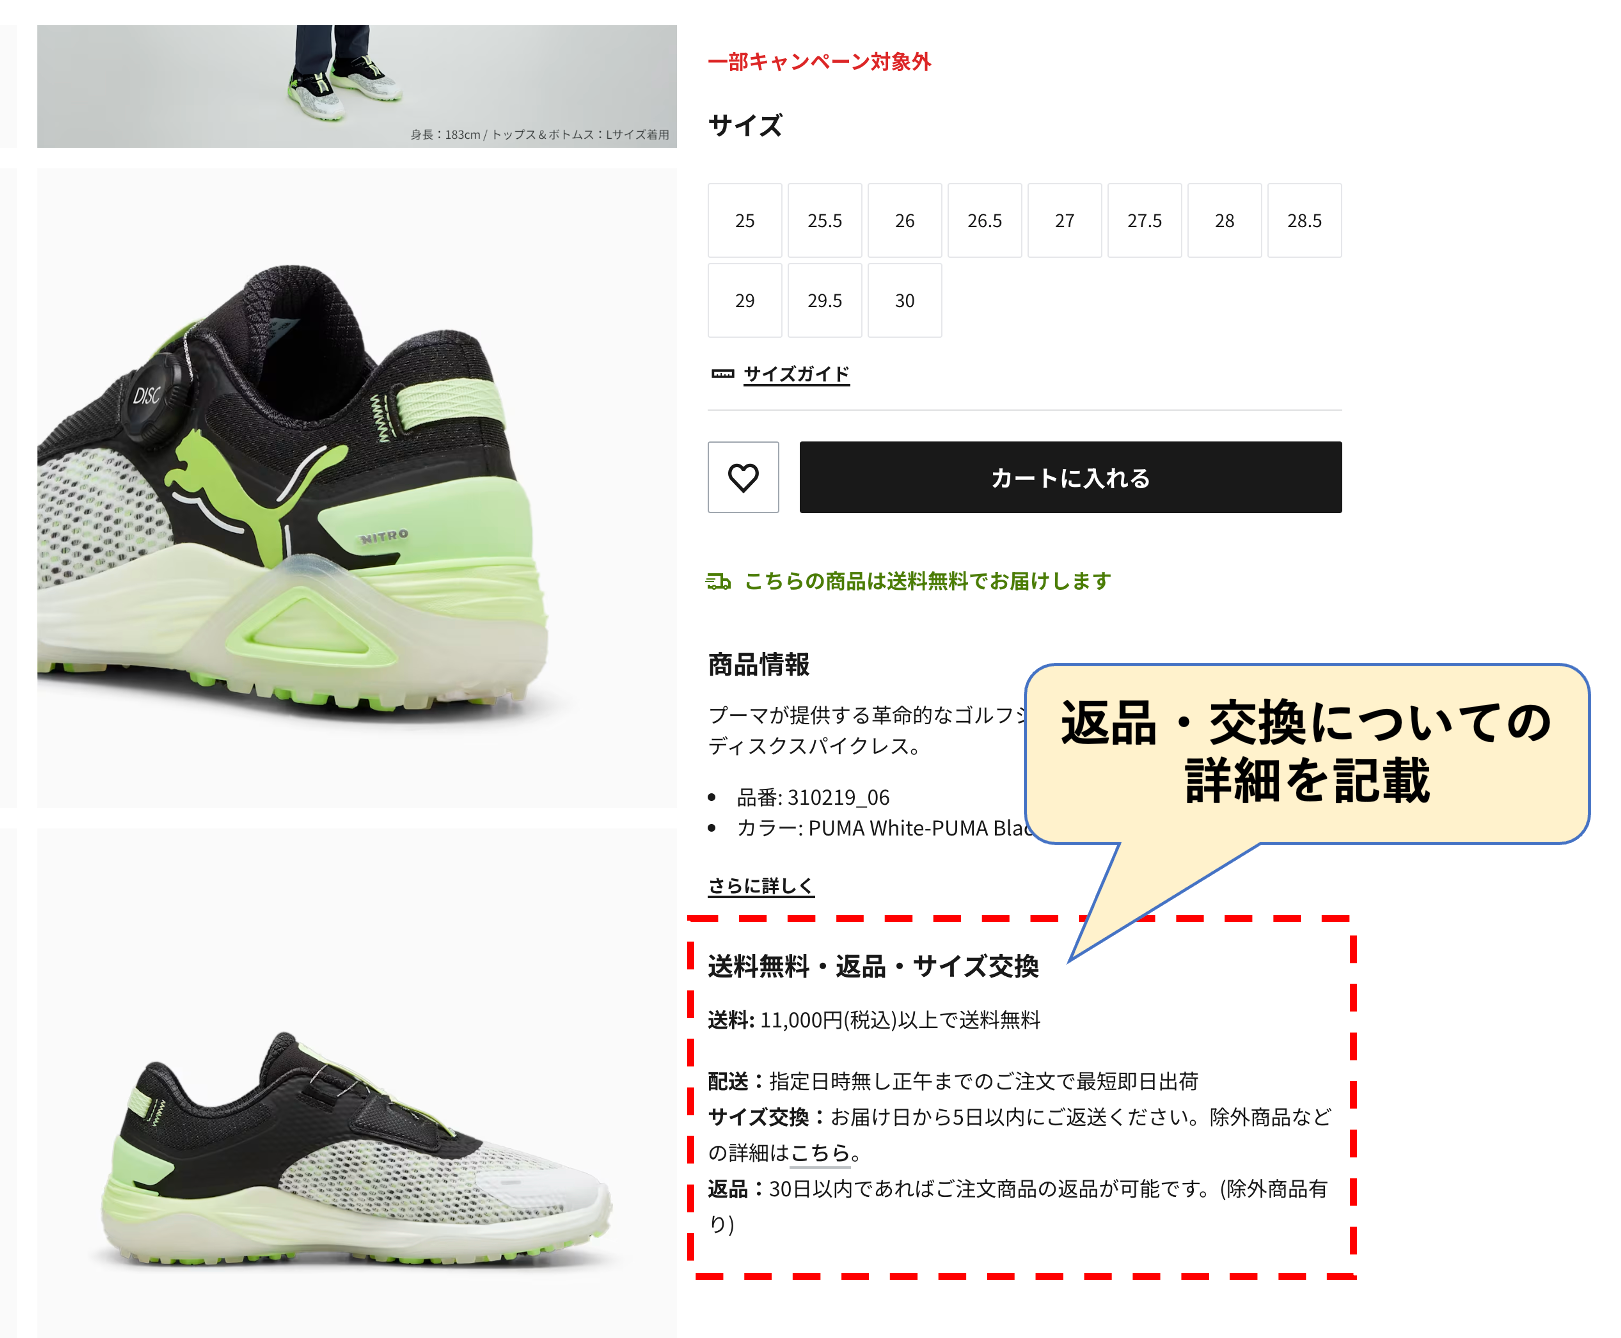Add shoe to wishlist with heart icon
The height and width of the screenshot is (1338, 1621).
743,477
